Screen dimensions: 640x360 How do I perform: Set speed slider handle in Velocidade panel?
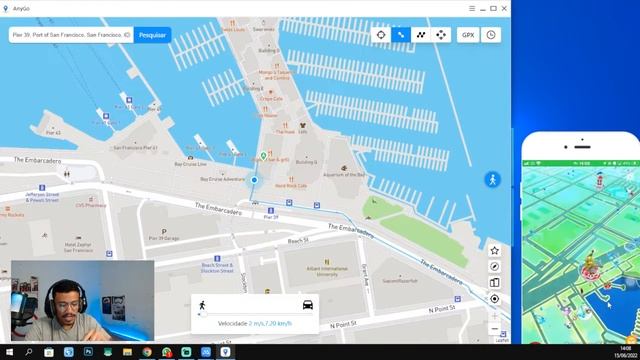(x=203, y=314)
